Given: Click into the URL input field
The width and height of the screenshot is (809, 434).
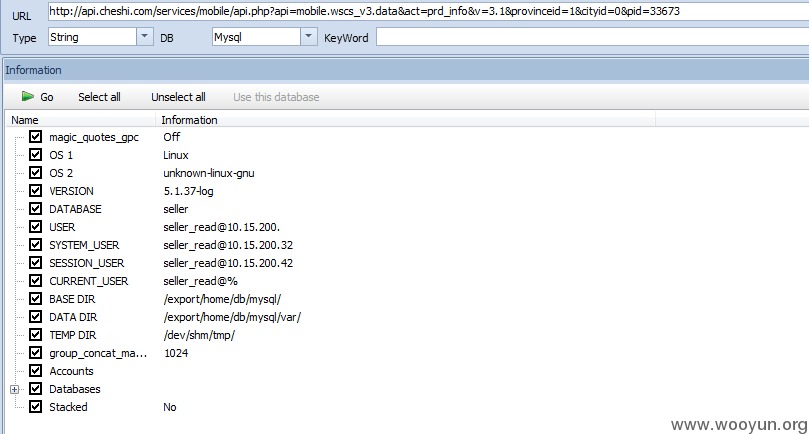Looking at the screenshot, I should (x=428, y=11).
